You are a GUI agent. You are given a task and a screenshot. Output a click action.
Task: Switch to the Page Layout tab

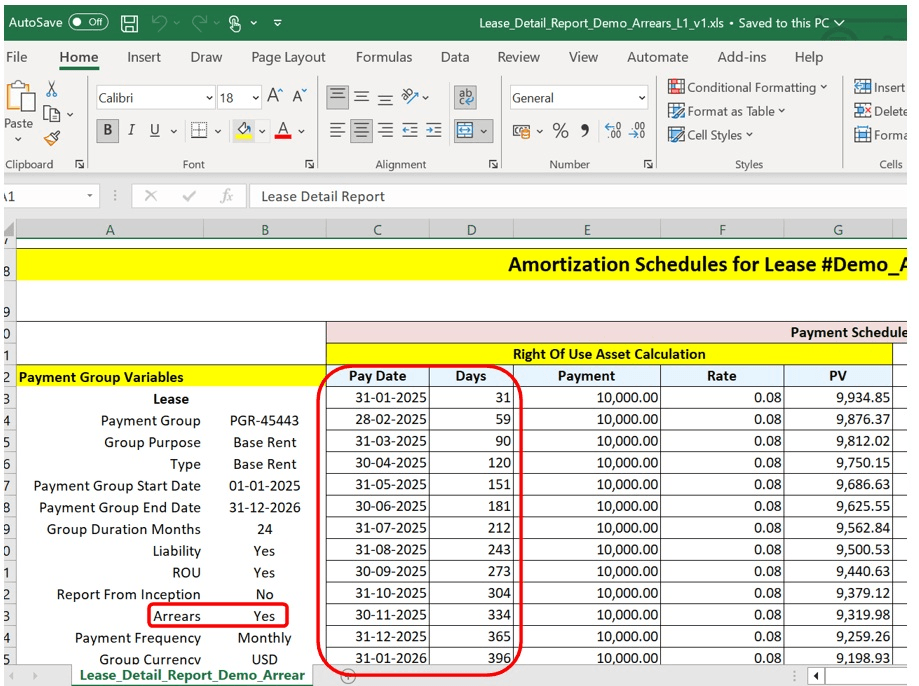pos(289,57)
